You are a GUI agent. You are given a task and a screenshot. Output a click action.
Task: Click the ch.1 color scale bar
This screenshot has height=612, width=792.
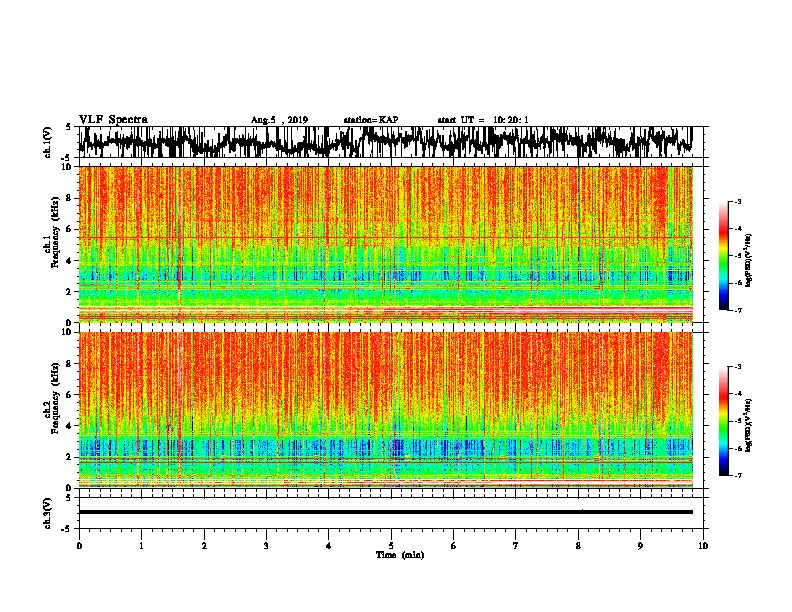(724, 256)
